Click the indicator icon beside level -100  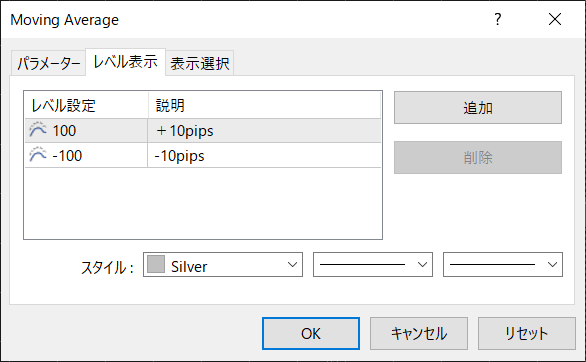38,155
